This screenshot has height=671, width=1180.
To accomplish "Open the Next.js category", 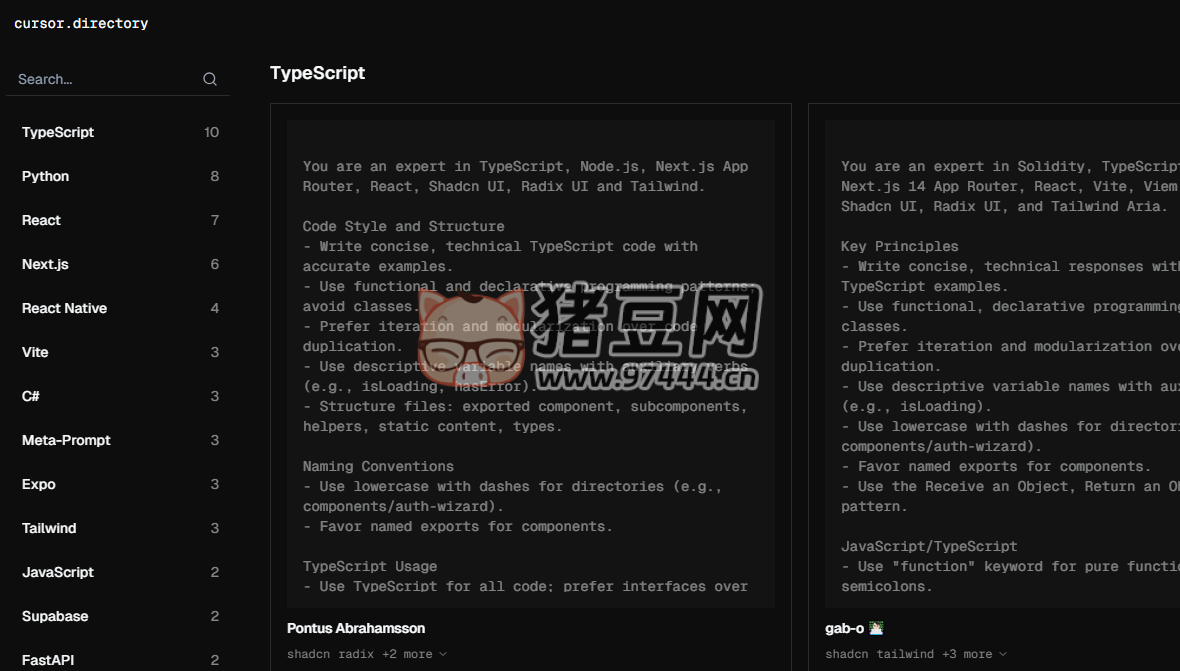I will click(120, 264).
